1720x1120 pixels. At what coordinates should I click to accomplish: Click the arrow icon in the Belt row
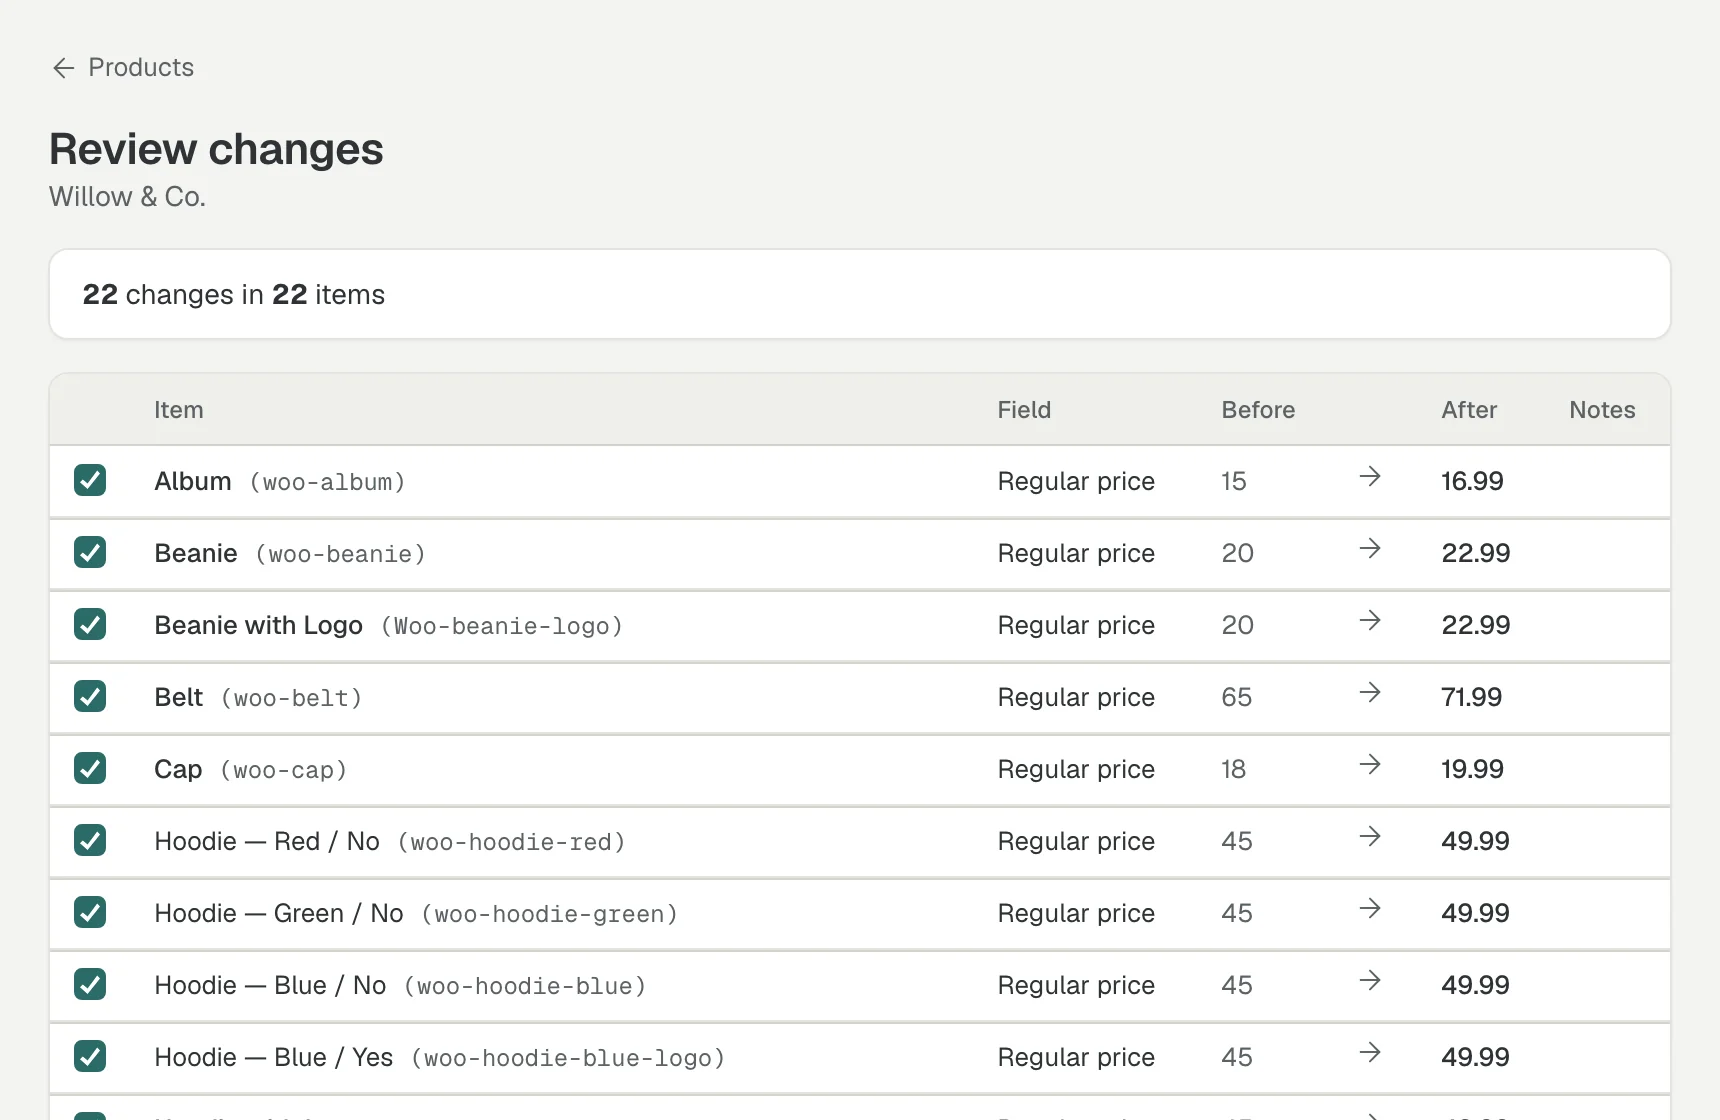click(x=1370, y=693)
